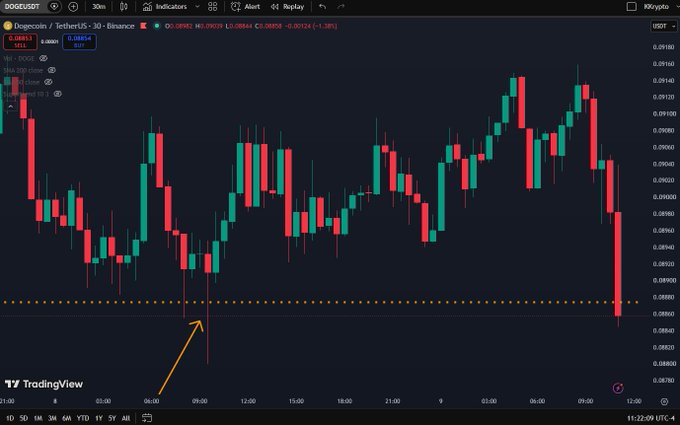Open chart settings gear at axis corner
This screenshot has width=680, height=425.
coord(664,402)
